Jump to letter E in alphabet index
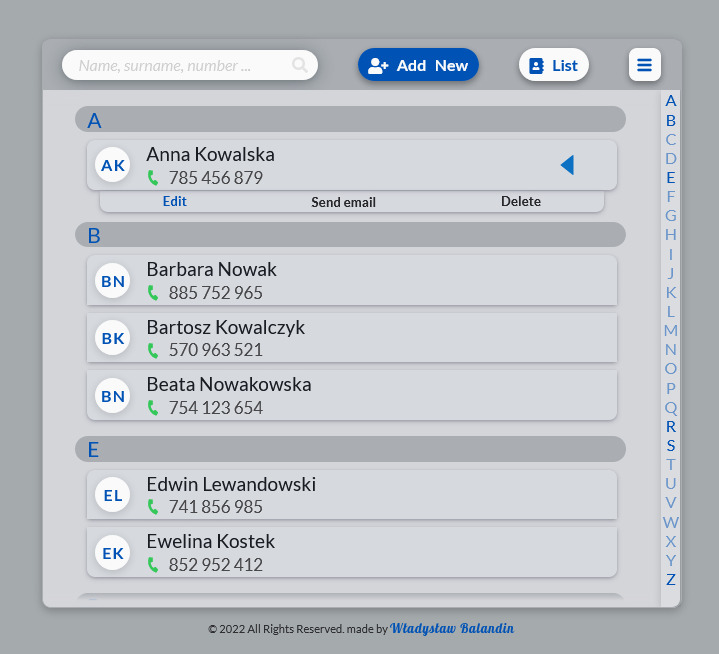Screen dimensions: 719x654 (671, 177)
